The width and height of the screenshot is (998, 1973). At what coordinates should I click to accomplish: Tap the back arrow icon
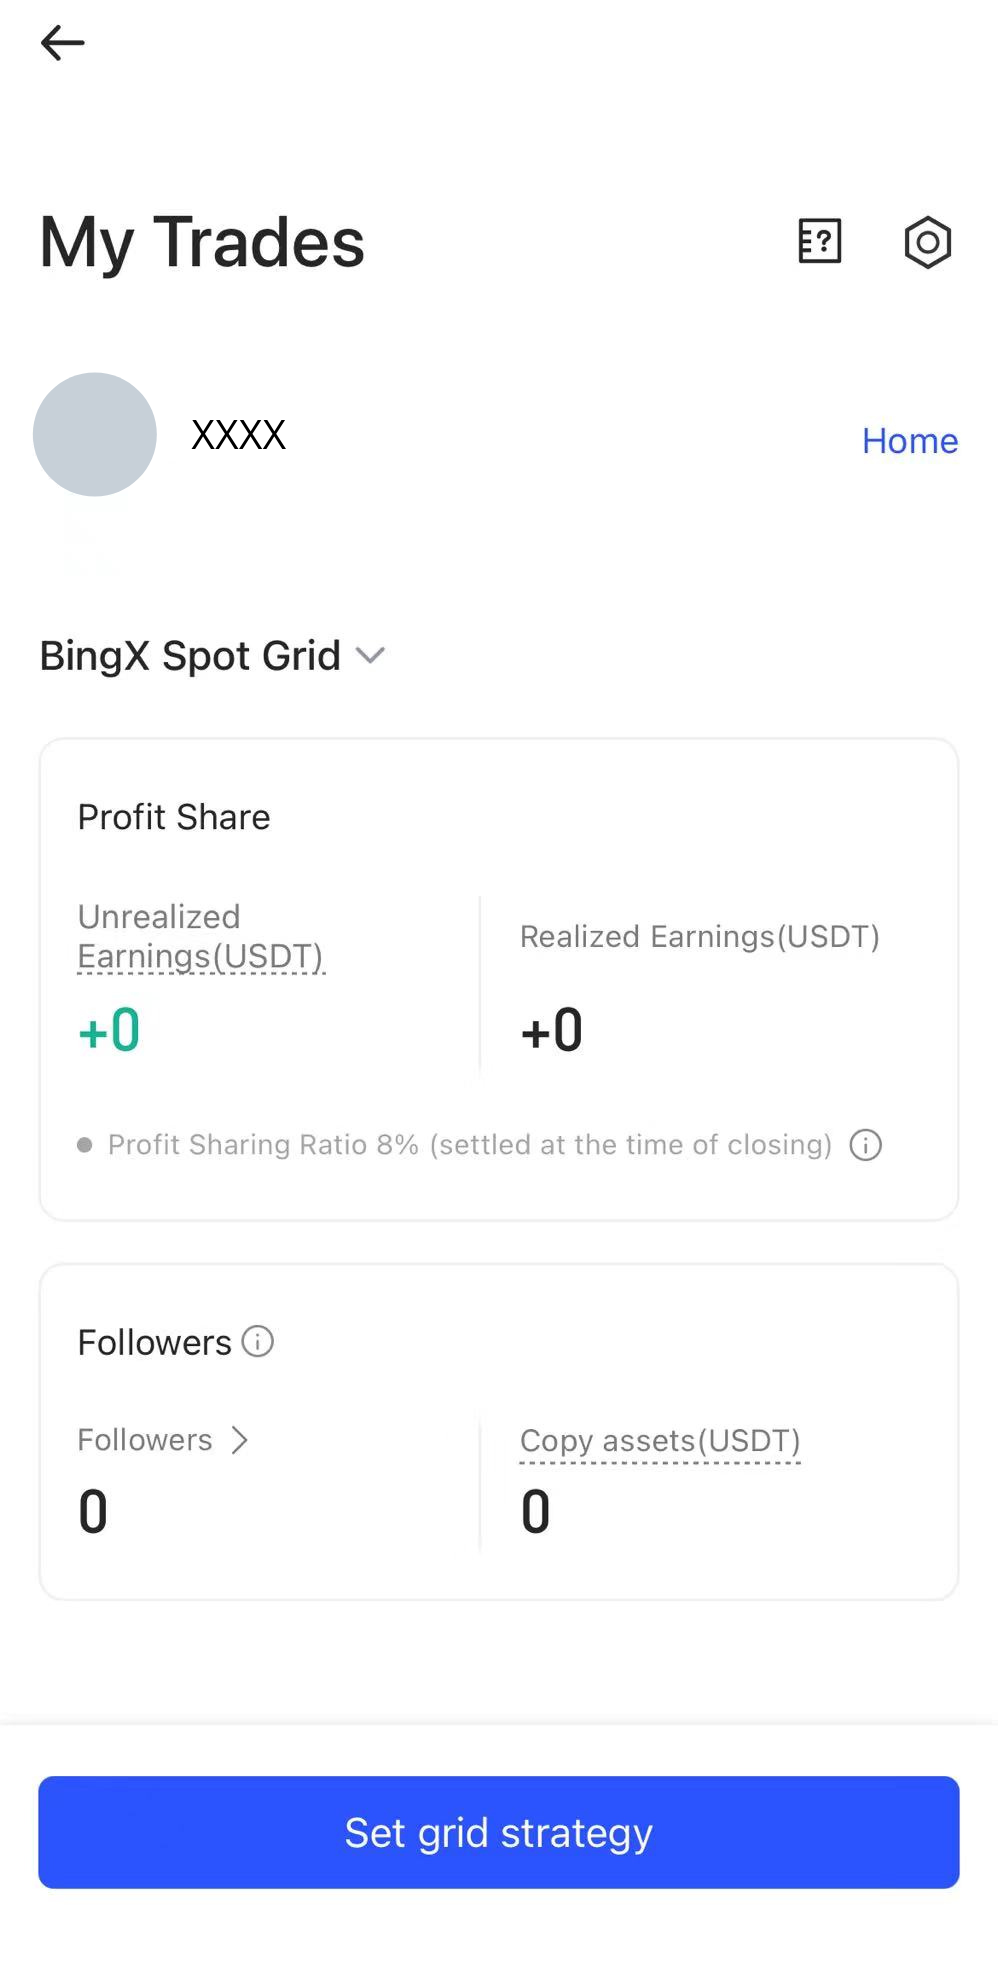62,43
